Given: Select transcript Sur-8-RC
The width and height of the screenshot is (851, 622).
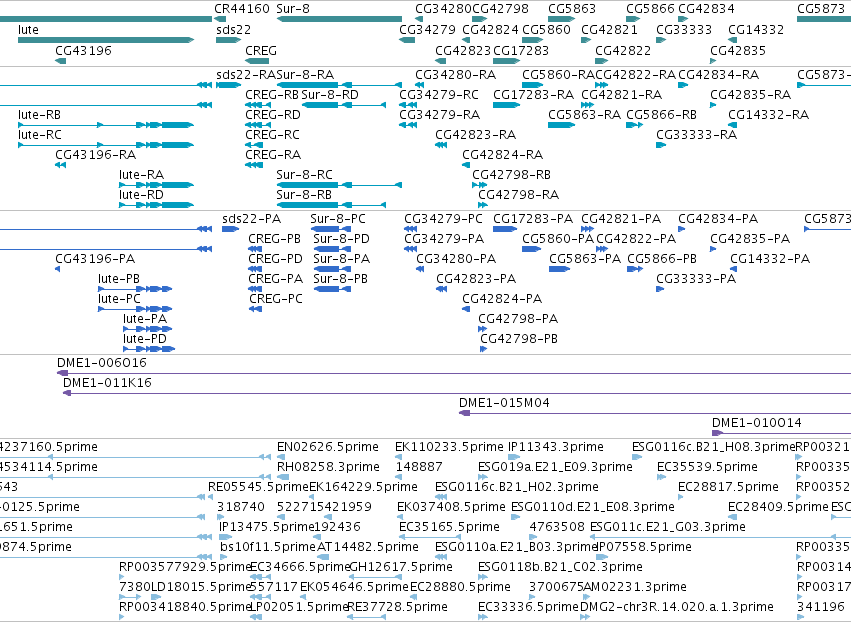Looking at the screenshot, I should (x=304, y=175).
